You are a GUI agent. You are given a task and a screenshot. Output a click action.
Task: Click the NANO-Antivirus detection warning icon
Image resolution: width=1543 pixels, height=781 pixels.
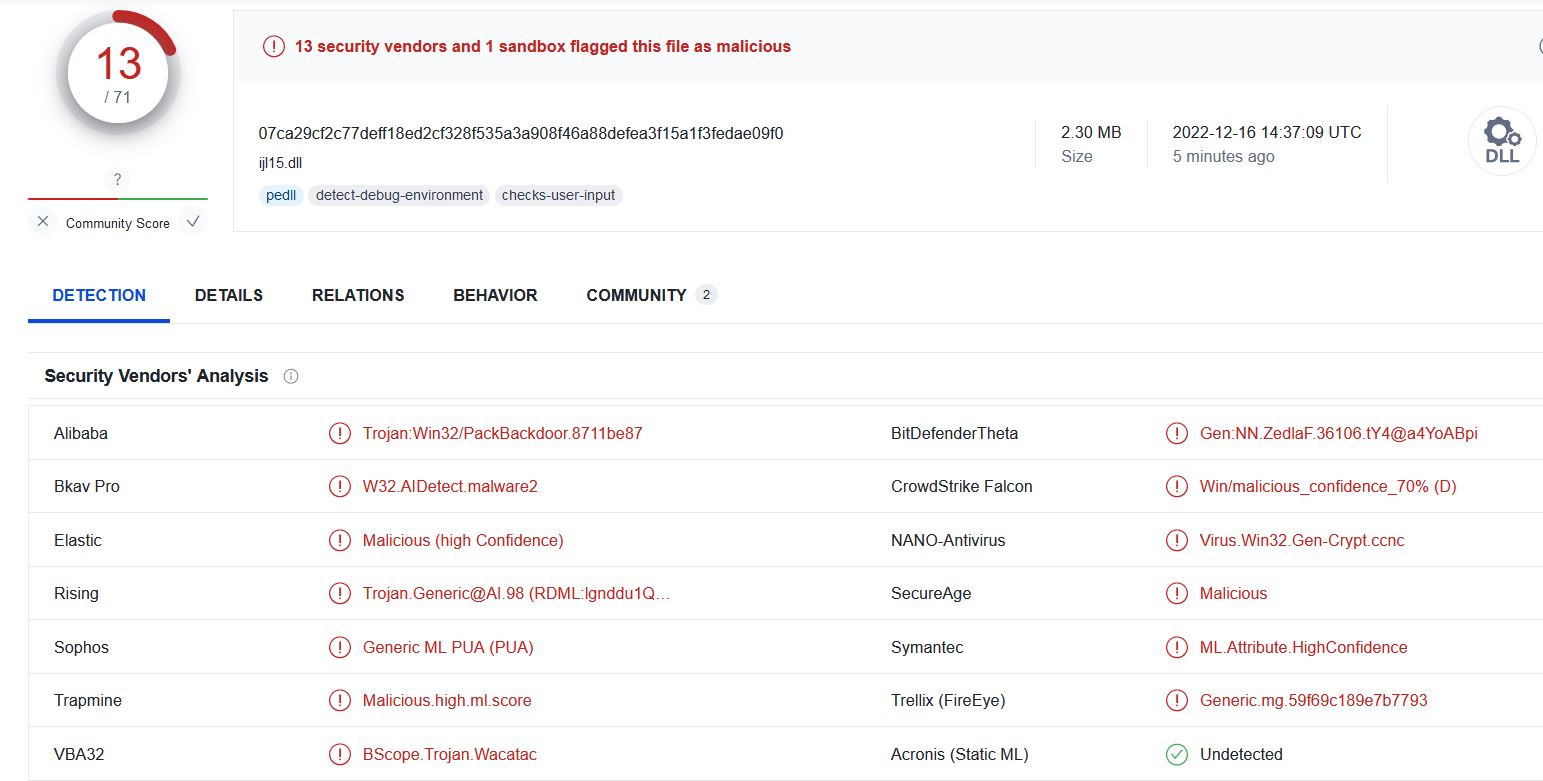[1177, 540]
